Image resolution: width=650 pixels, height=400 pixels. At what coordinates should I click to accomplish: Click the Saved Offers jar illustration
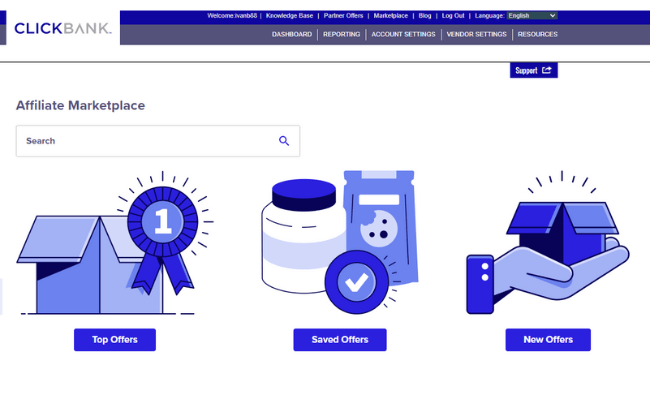point(340,242)
